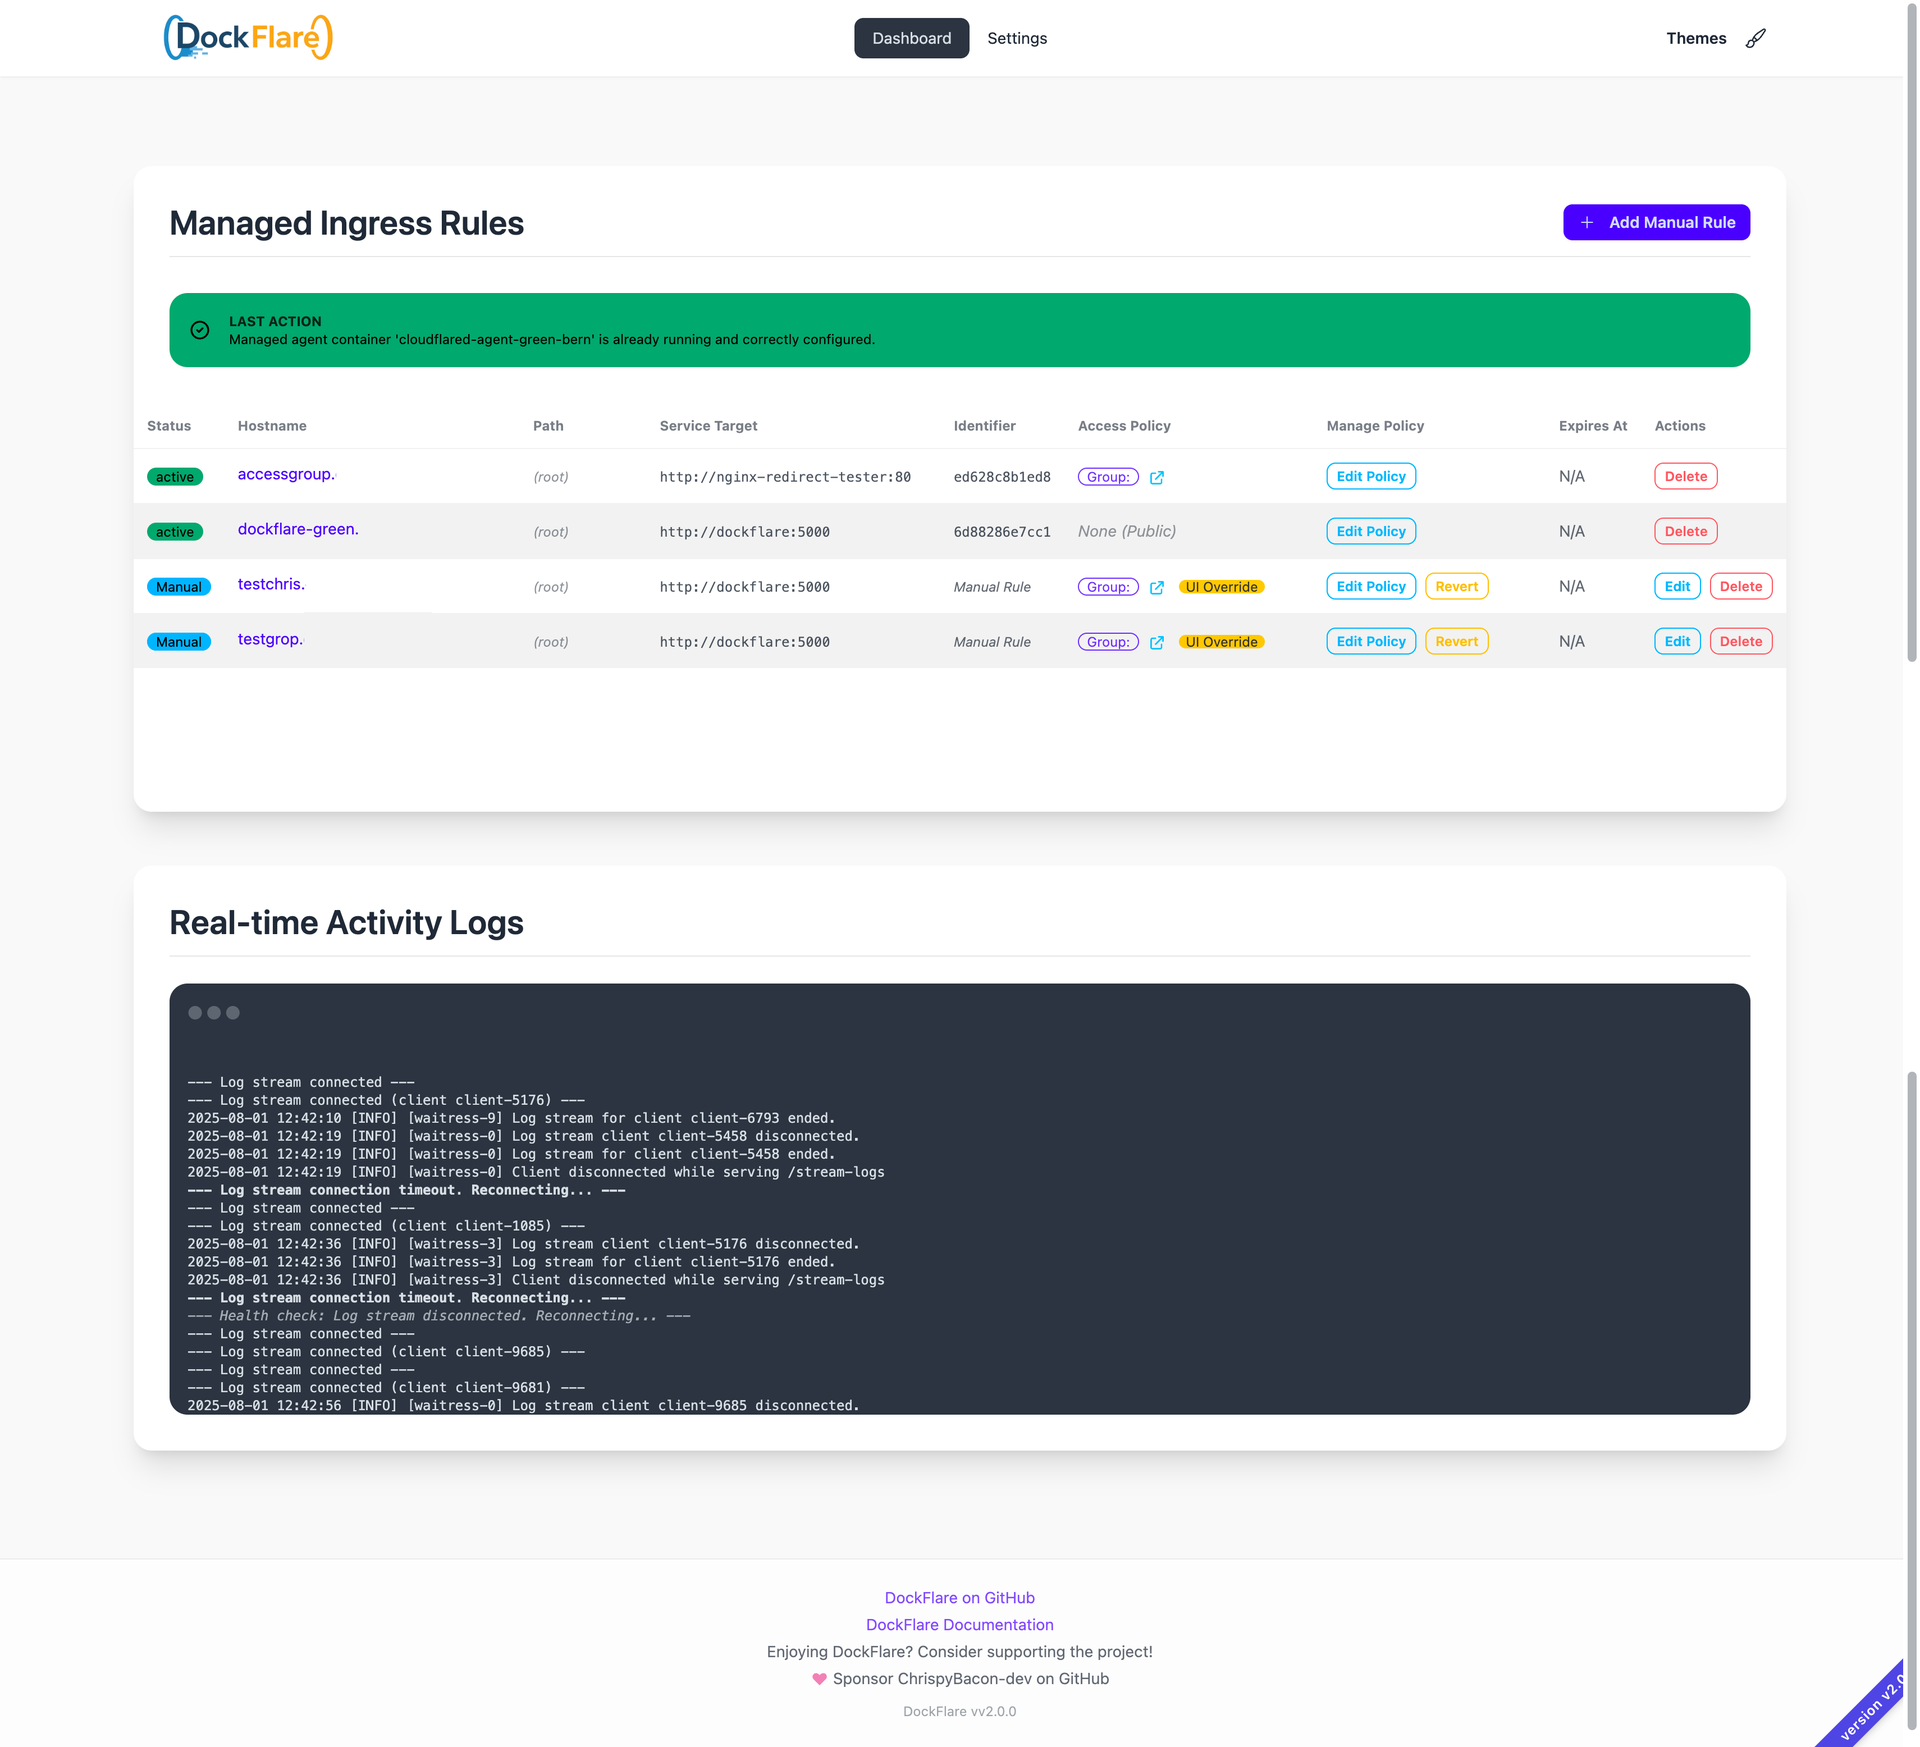This screenshot has height=1747, width=1920.
Task: Click the pink heart sponsor icon
Action: pyautogui.click(x=819, y=1679)
